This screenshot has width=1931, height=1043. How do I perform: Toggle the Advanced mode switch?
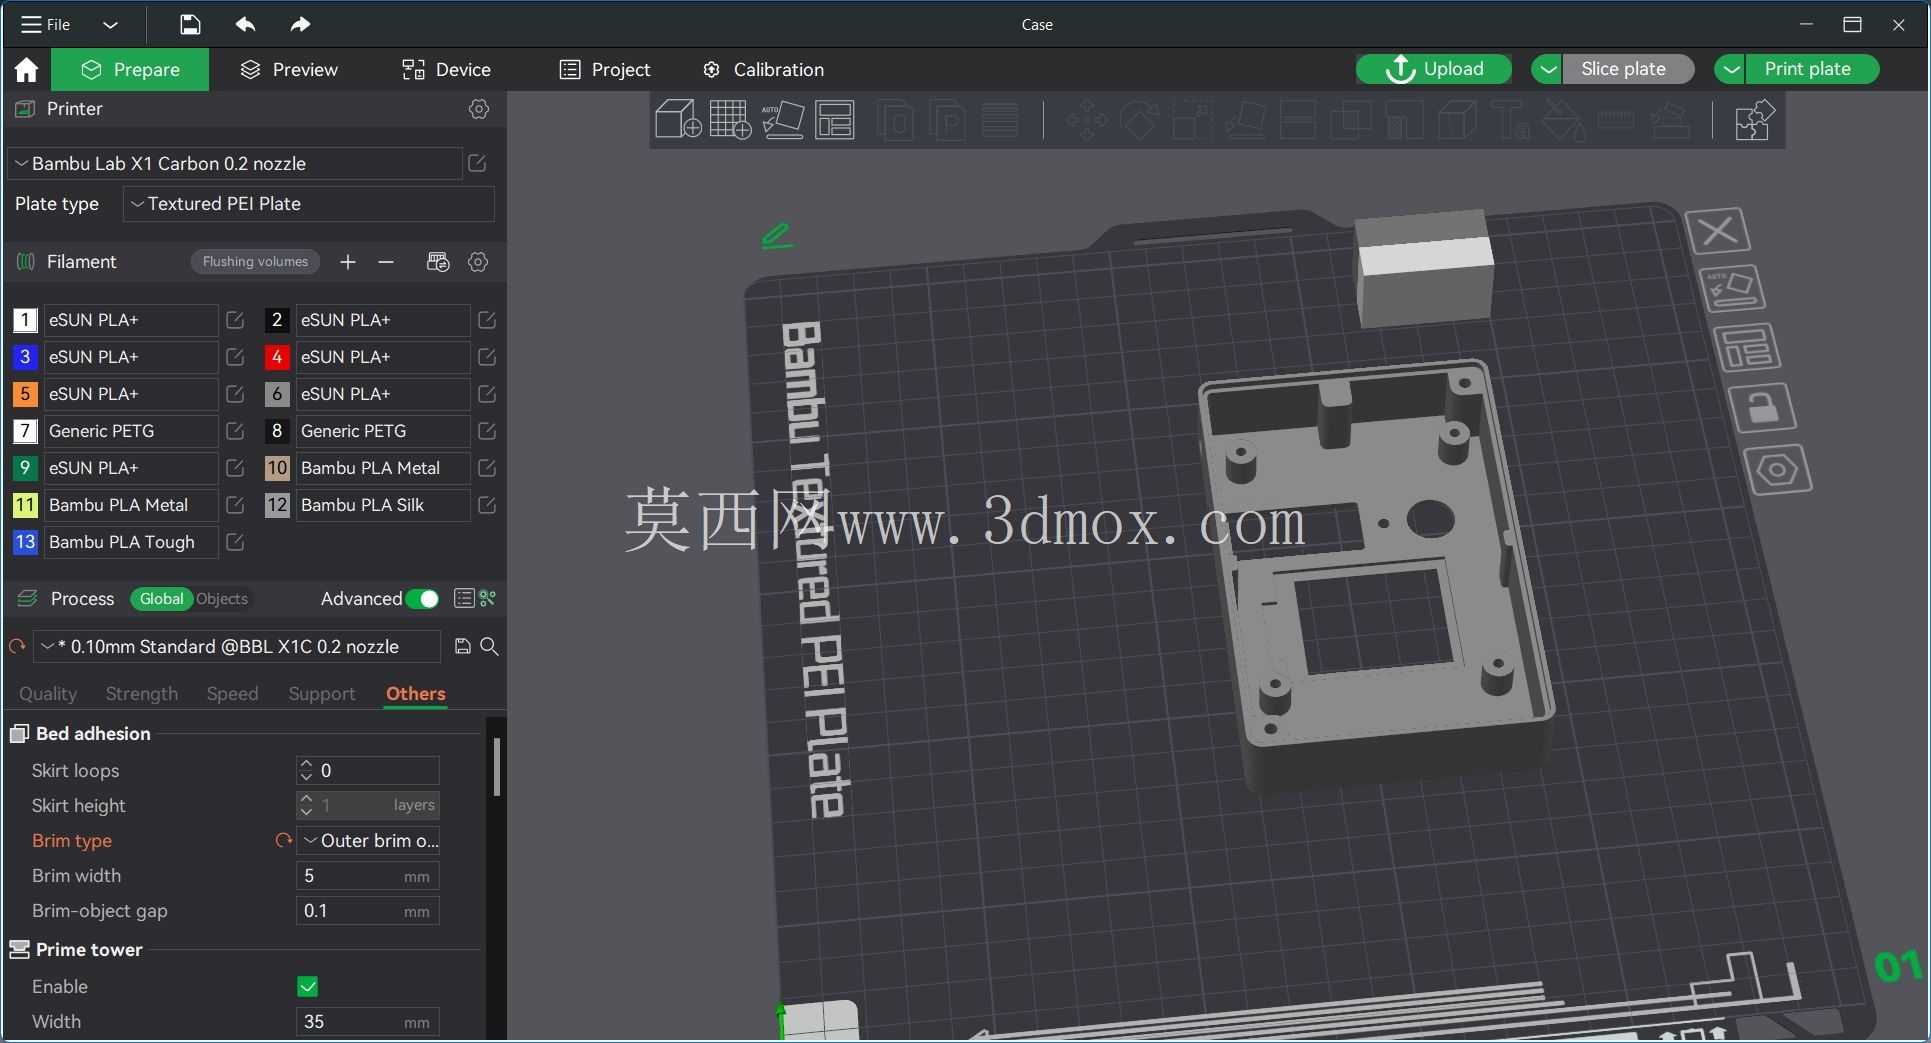tap(423, 599)
